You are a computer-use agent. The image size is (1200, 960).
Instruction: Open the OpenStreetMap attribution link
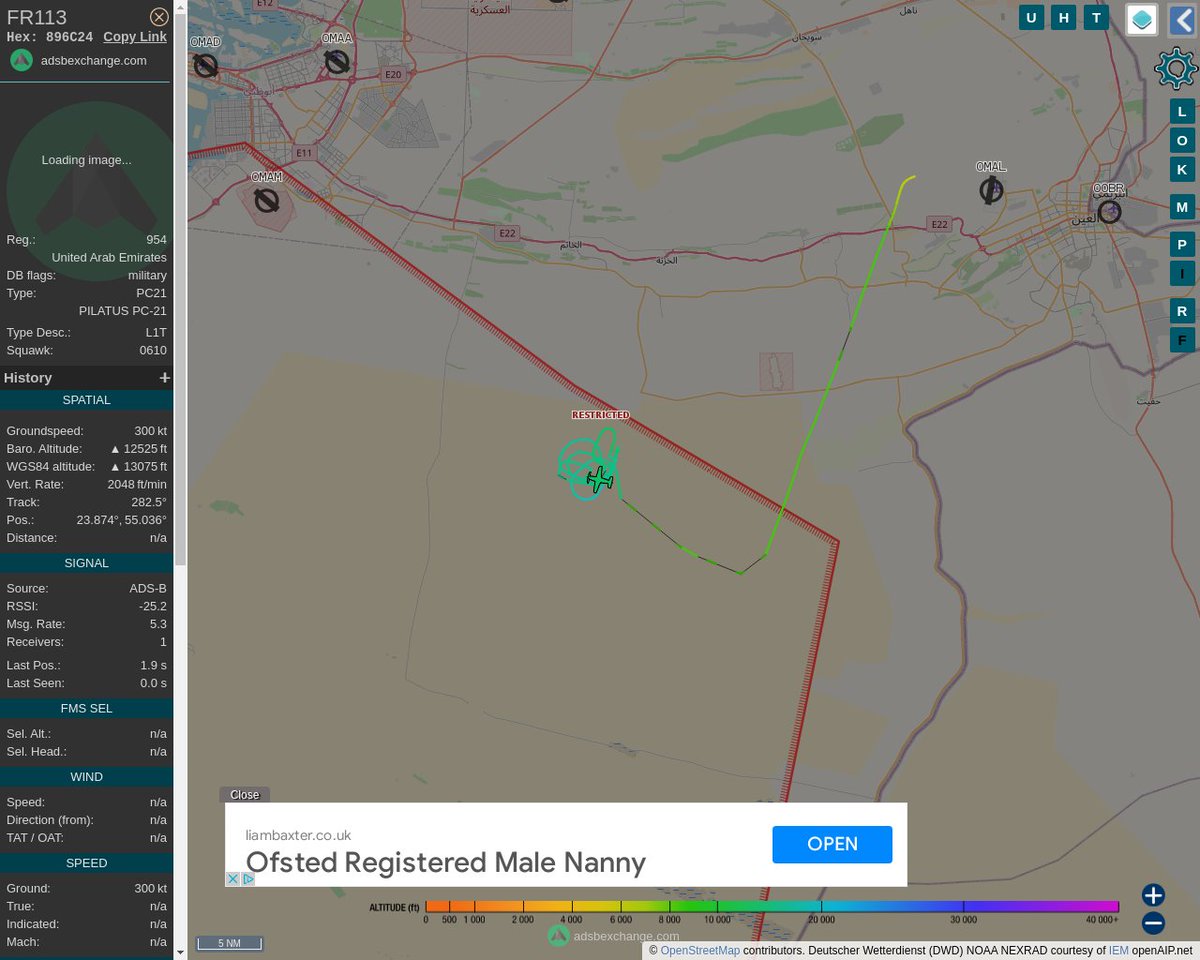pos(700,950)
